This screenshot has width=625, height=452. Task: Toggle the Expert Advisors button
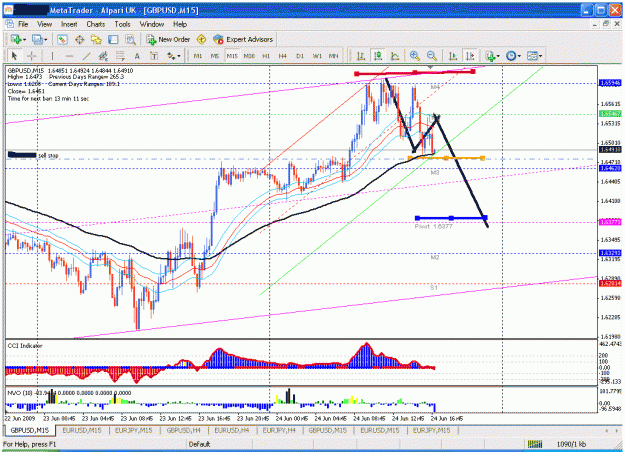click(x=243, y=39)
